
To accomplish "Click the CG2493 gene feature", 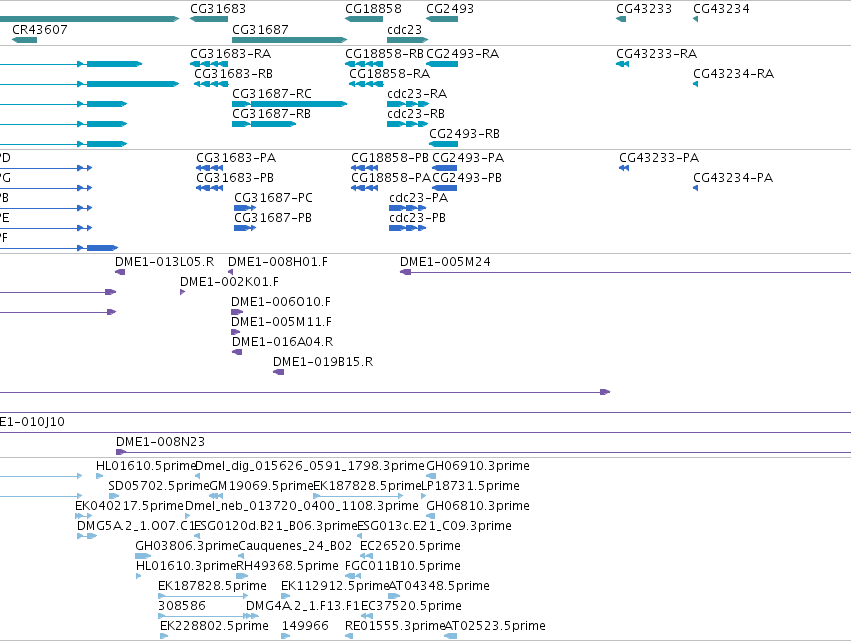I will pos(442,19).
